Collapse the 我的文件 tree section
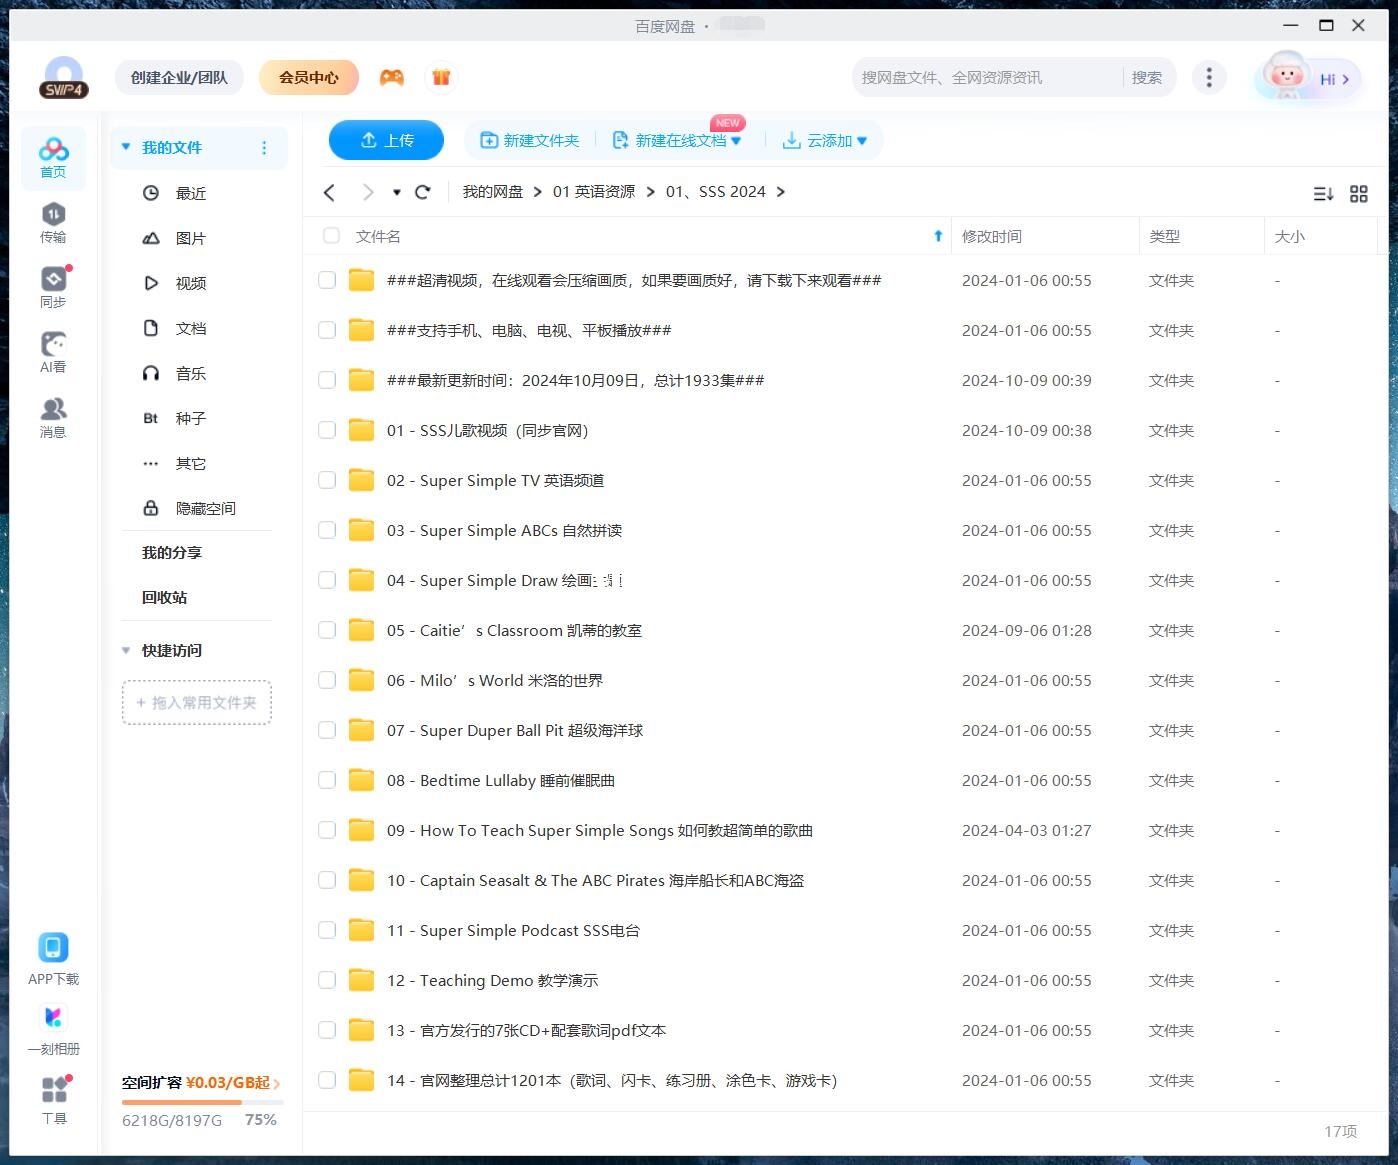Image resolution: width=1398 pixels, height=1165 pixels. [x=126, y=147]
